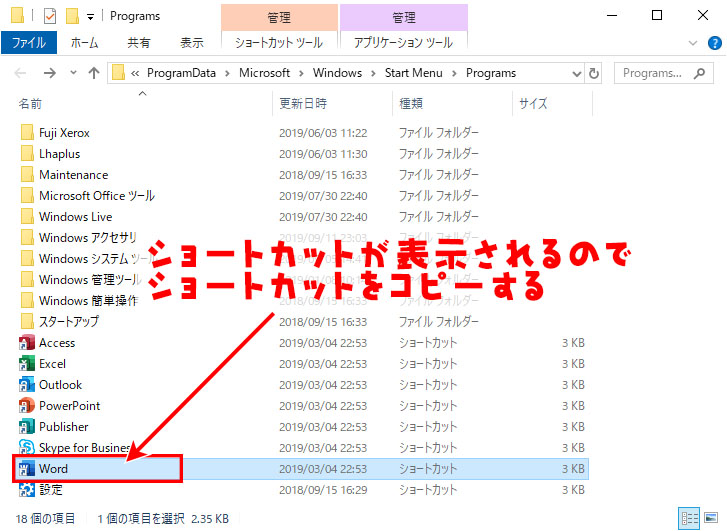Open Explorer help question mark
Screen dimensions: 727x531
pyautogui.click(x=714, y=43)
